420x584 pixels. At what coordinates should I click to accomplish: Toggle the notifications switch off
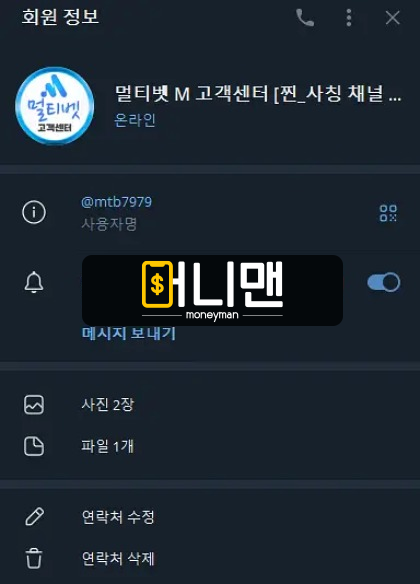coord(384,282)
